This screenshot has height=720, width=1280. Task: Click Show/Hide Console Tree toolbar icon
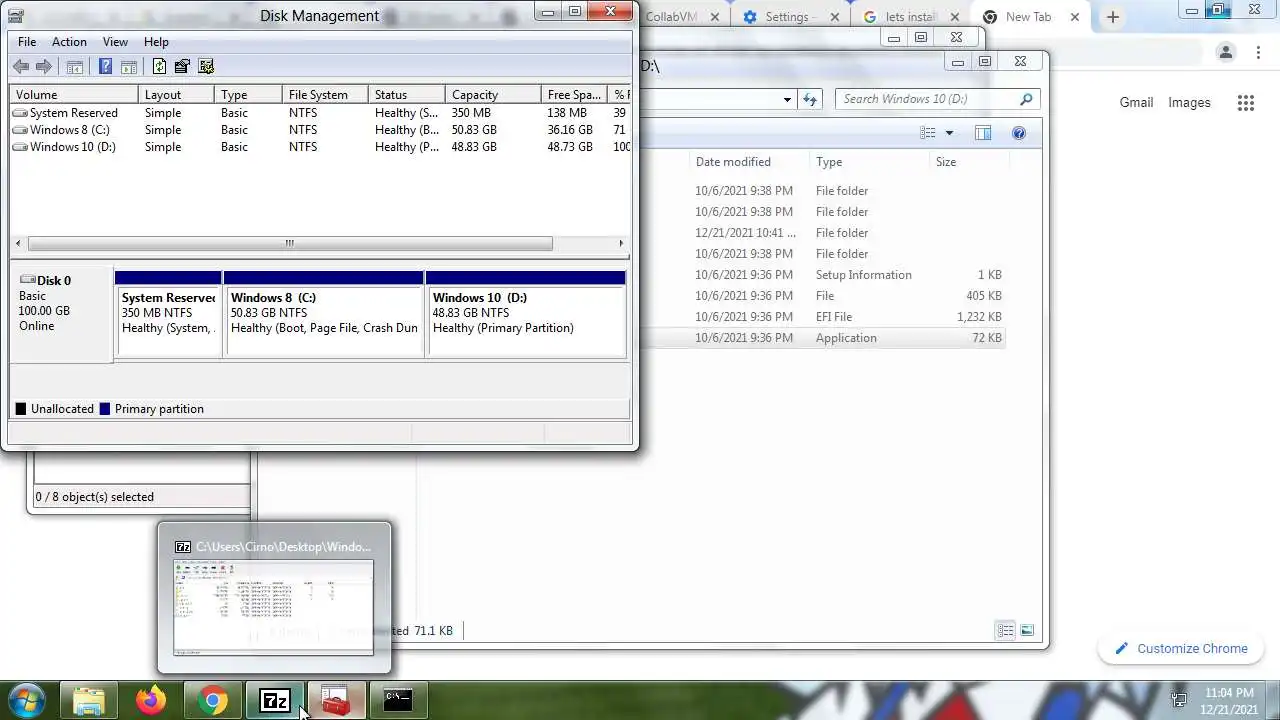(74, 66)
